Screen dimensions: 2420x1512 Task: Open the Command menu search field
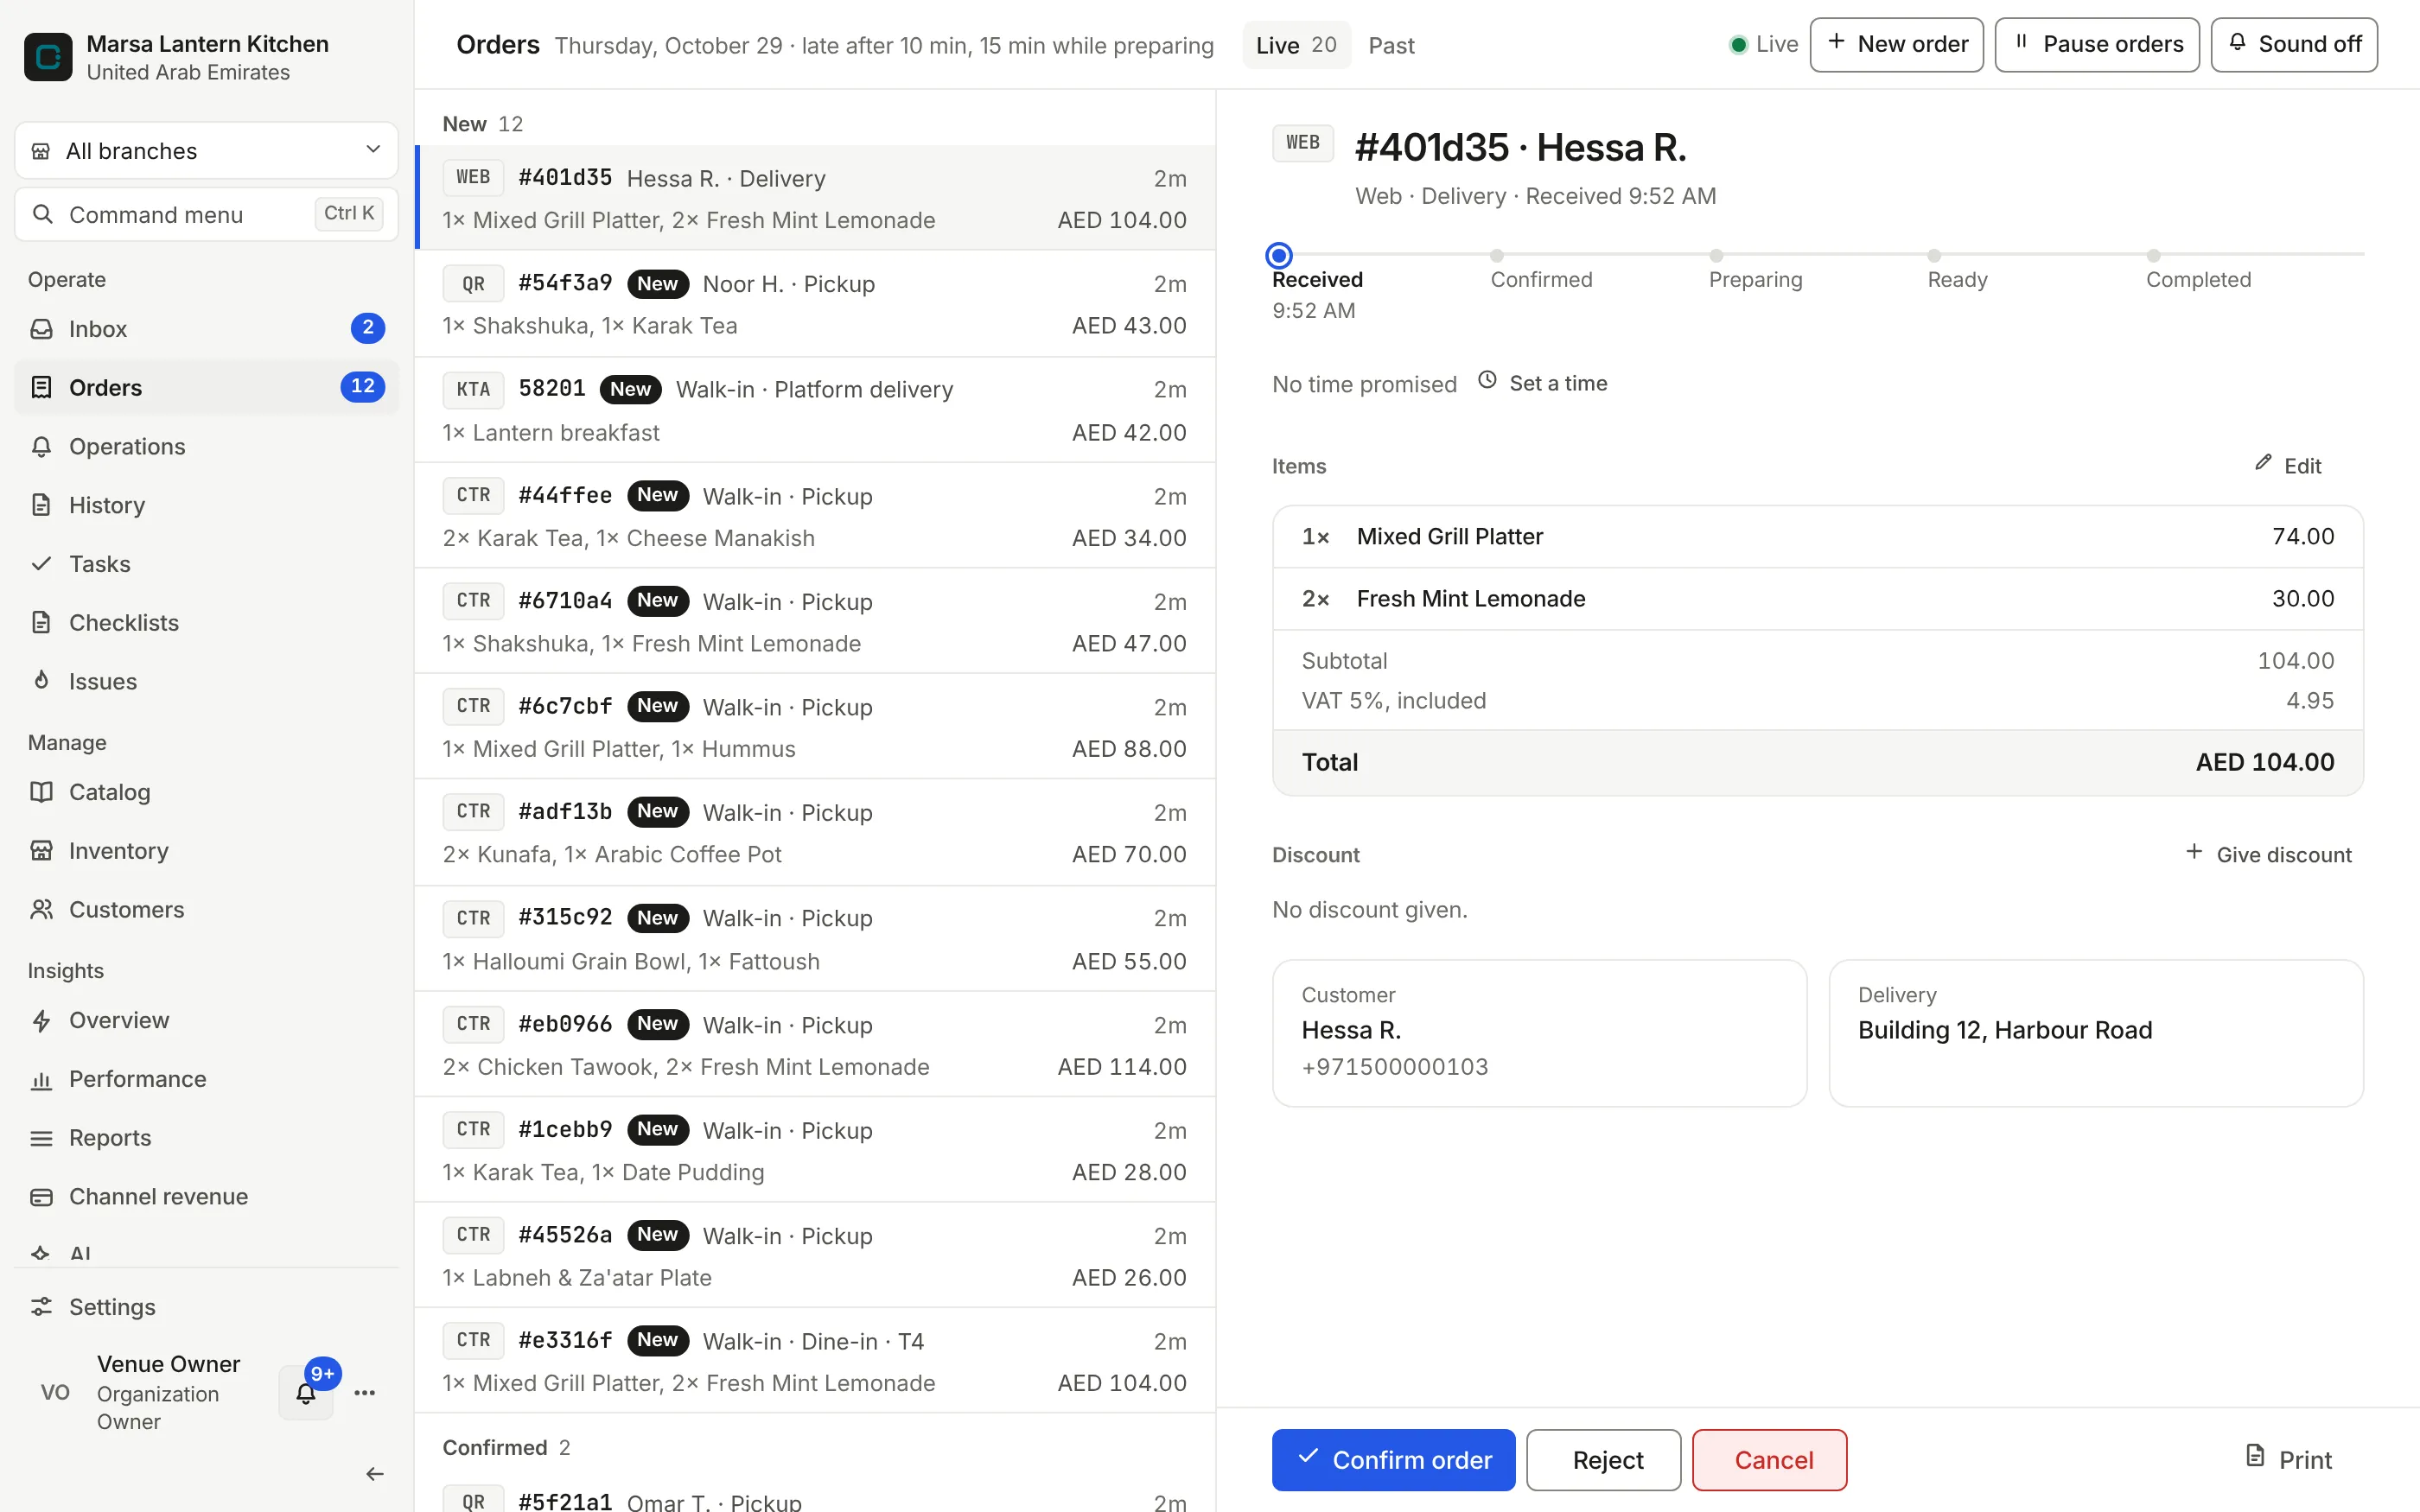point(206,214)
